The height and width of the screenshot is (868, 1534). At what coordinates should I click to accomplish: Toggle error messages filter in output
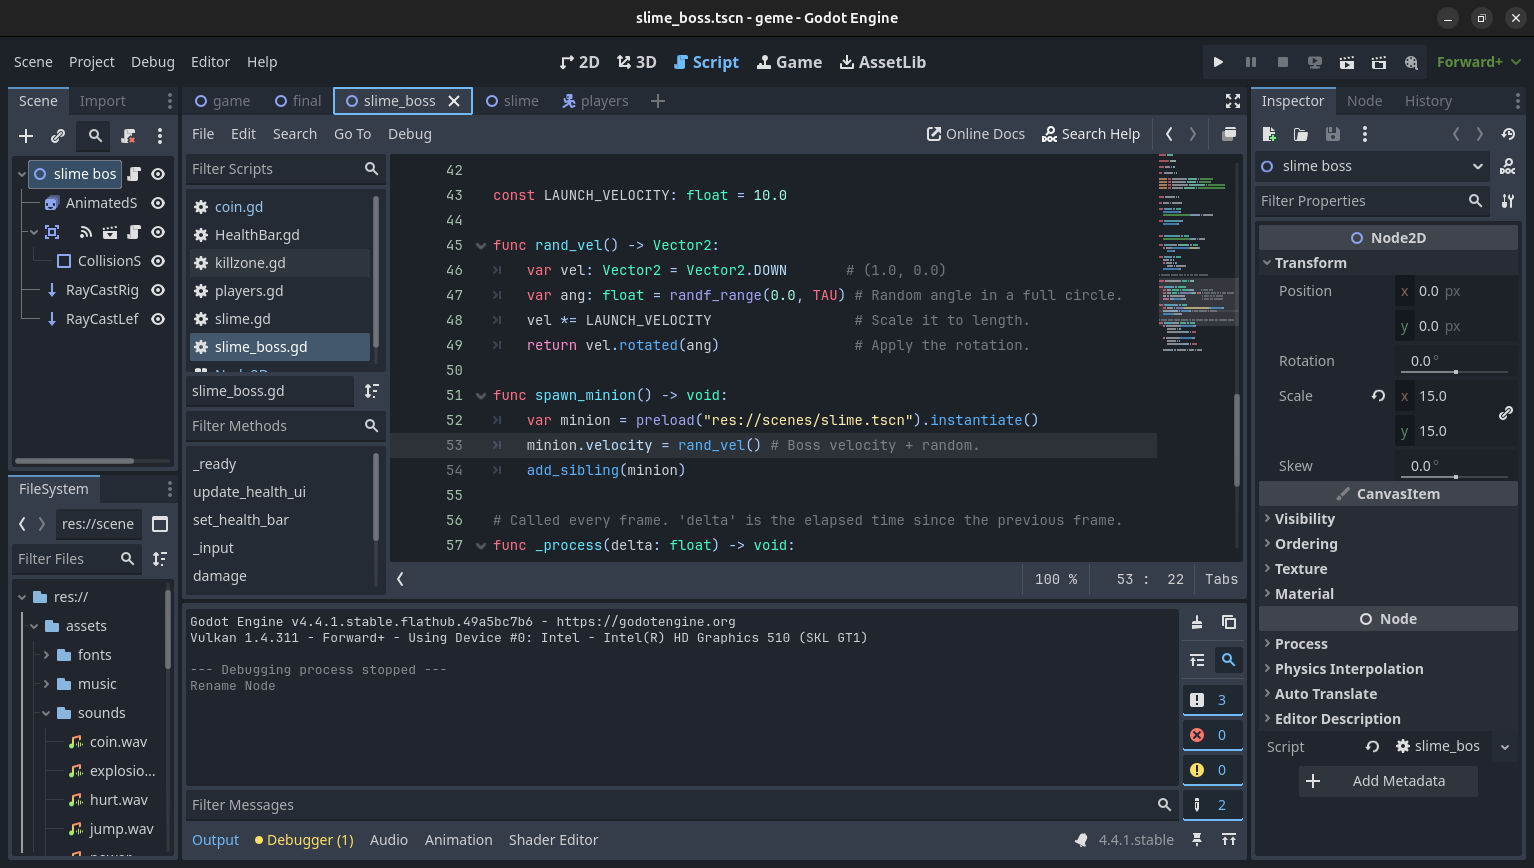[x=1213, y=735]
